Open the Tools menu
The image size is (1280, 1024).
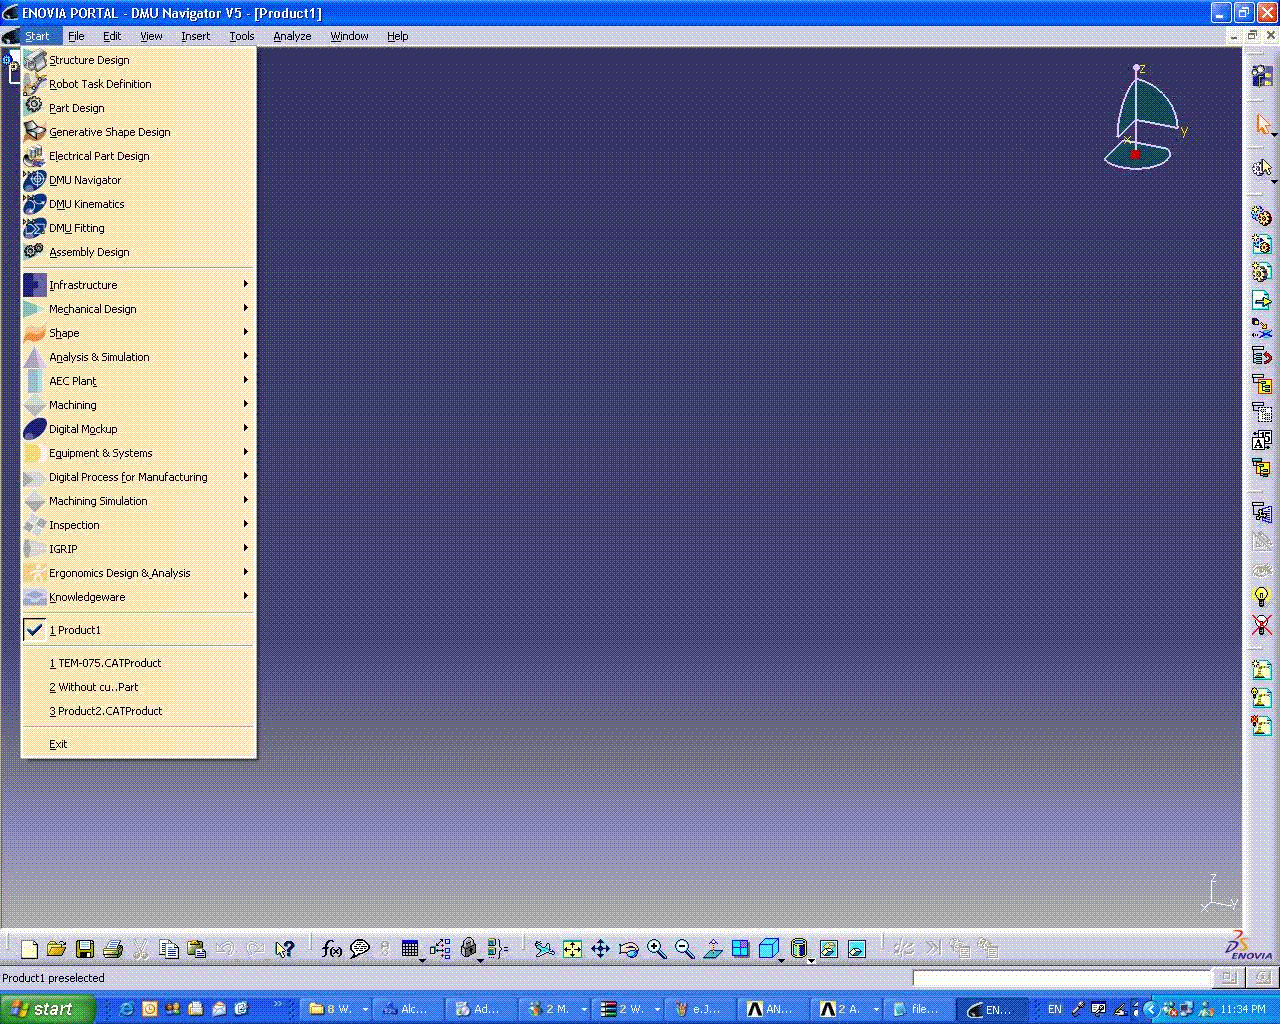pyautogui.click(x=242, y=36)
